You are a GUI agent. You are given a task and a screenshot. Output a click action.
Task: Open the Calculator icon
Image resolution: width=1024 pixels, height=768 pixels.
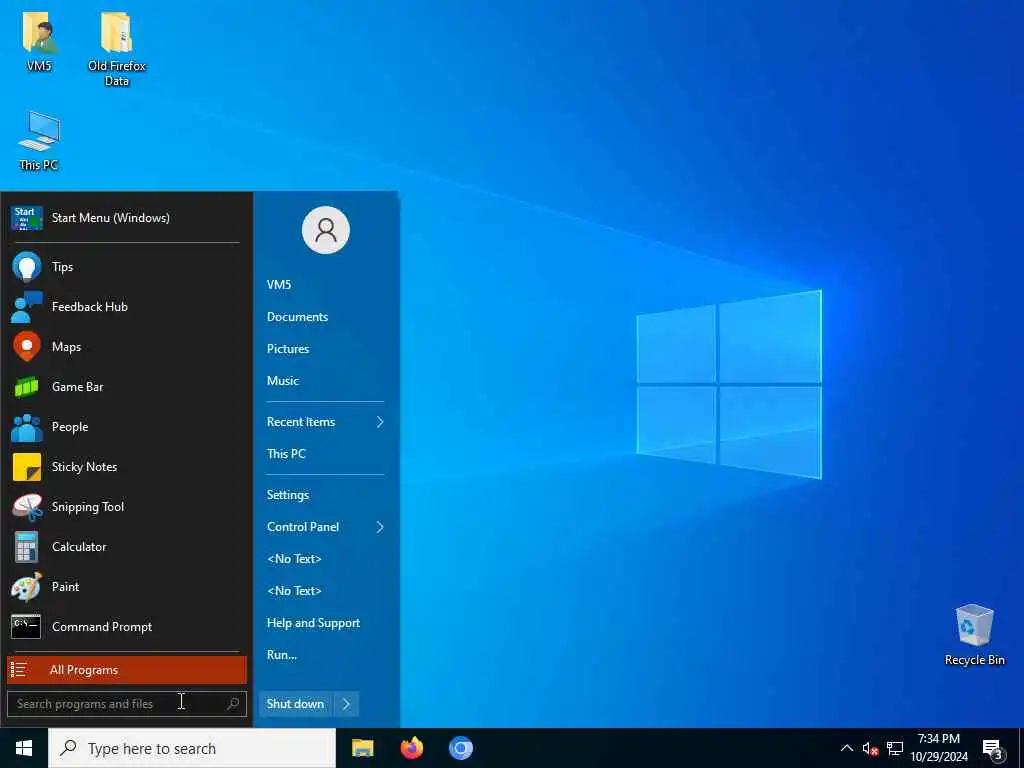coord(27,547)
